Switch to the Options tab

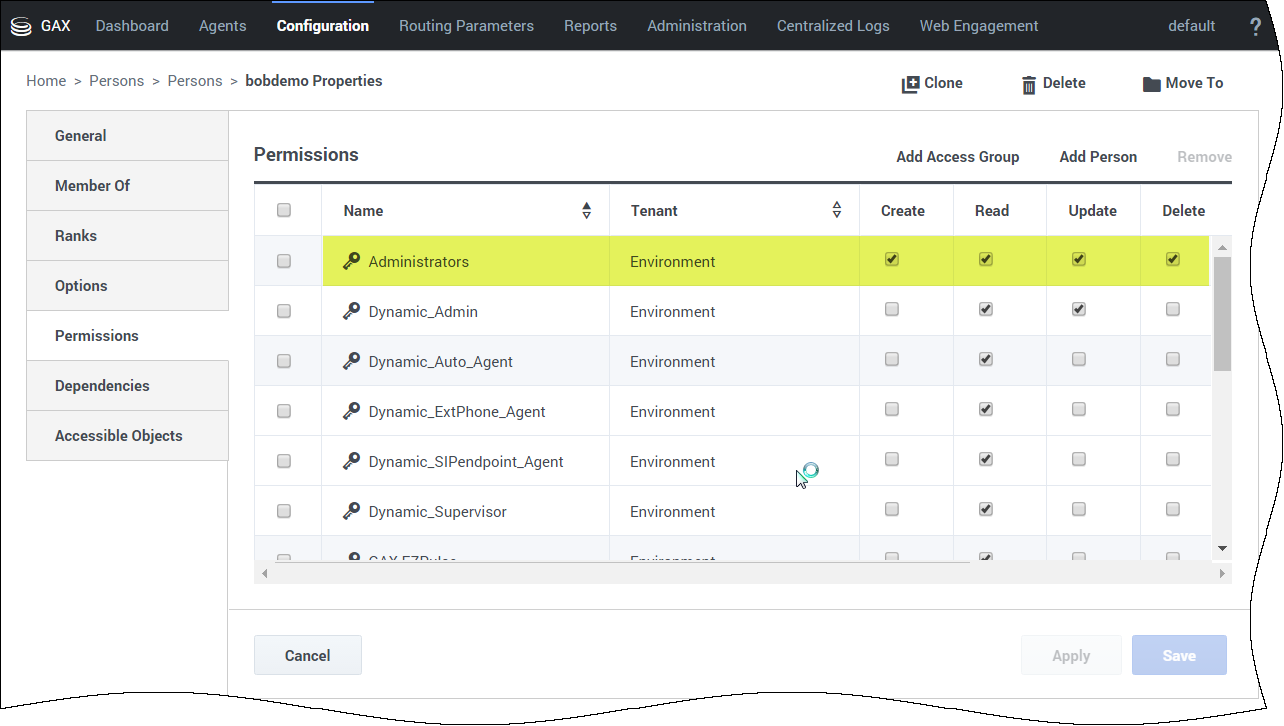coord(127,286)
